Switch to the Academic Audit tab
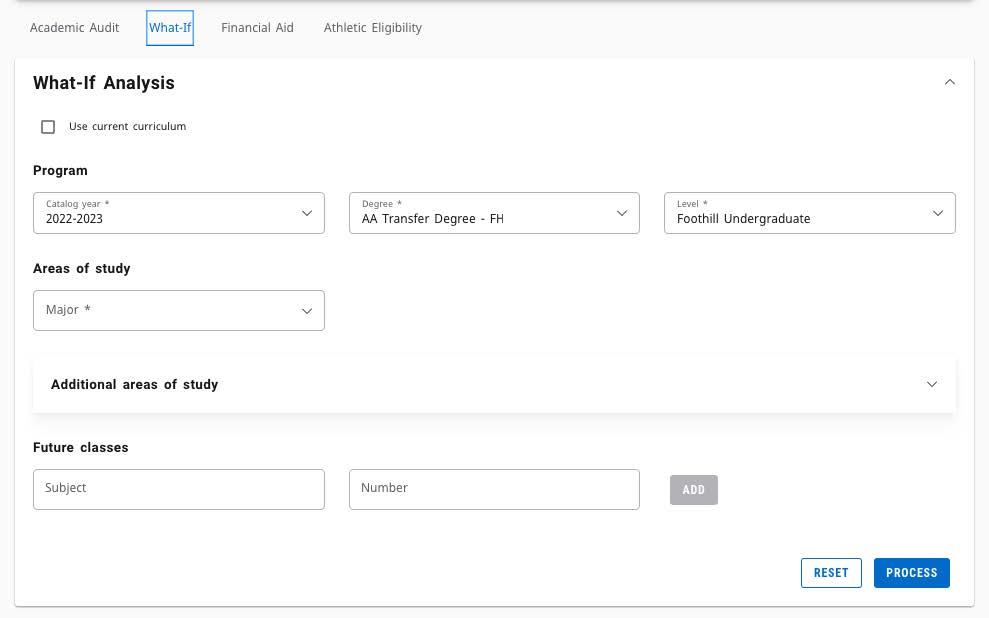This screenshot has width=989, height=618. point(74,28)
